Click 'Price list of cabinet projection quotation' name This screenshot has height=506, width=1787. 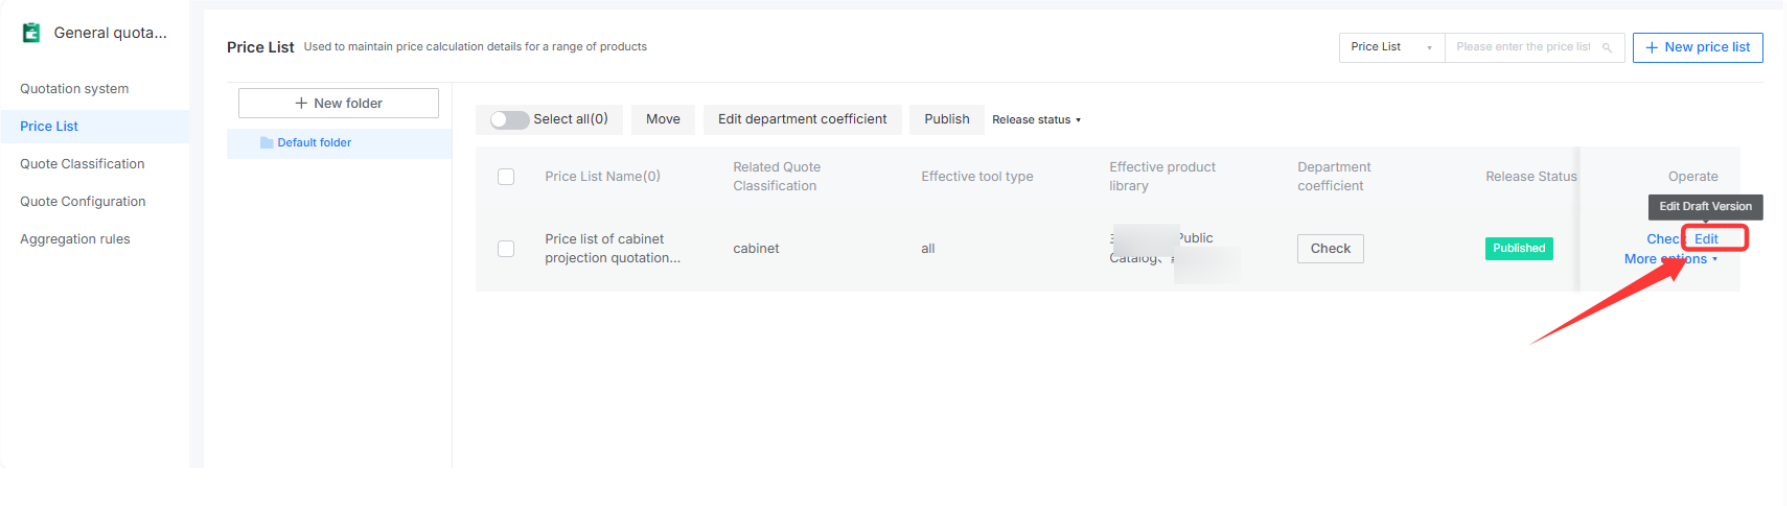[x=612, y=249]
